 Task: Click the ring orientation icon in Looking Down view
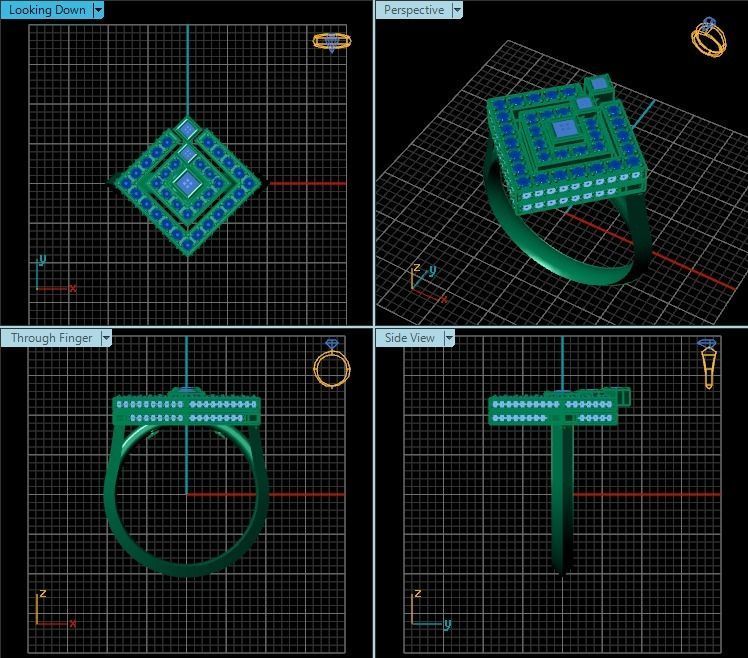[x=332, y=42]
